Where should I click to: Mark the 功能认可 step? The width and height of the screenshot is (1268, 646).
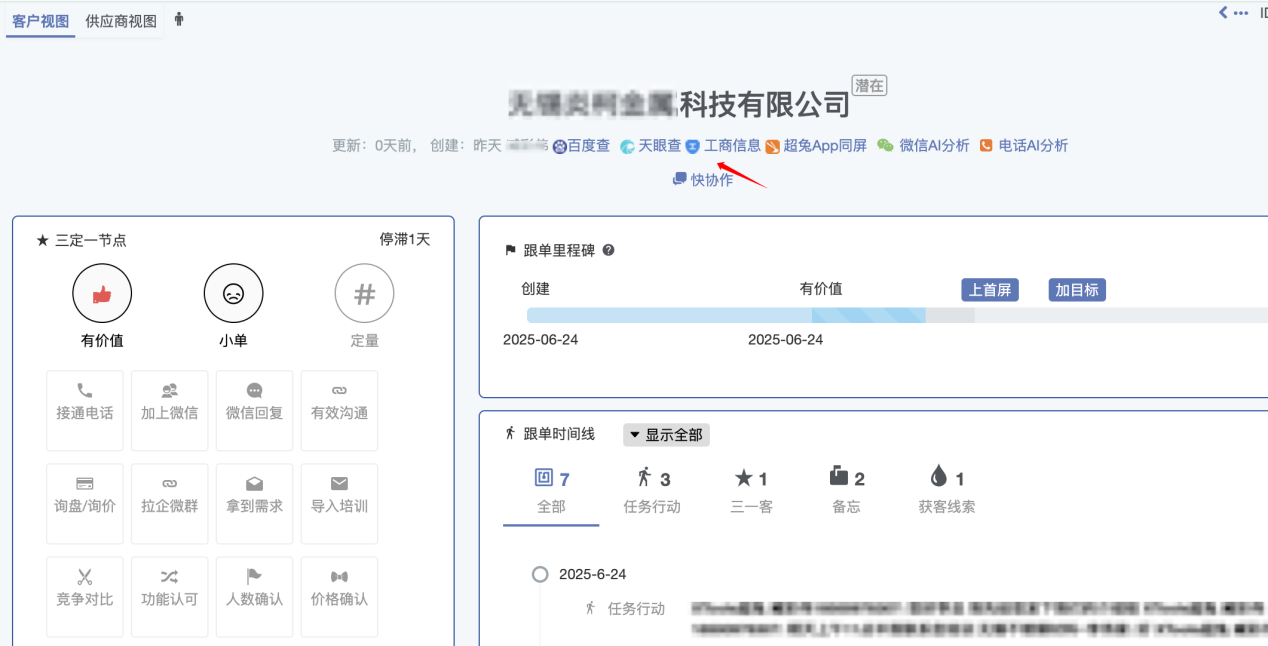pos(170,597)
